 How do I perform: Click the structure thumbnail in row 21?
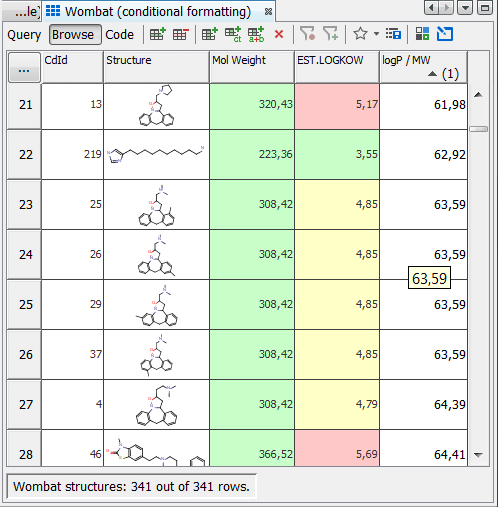157,106
